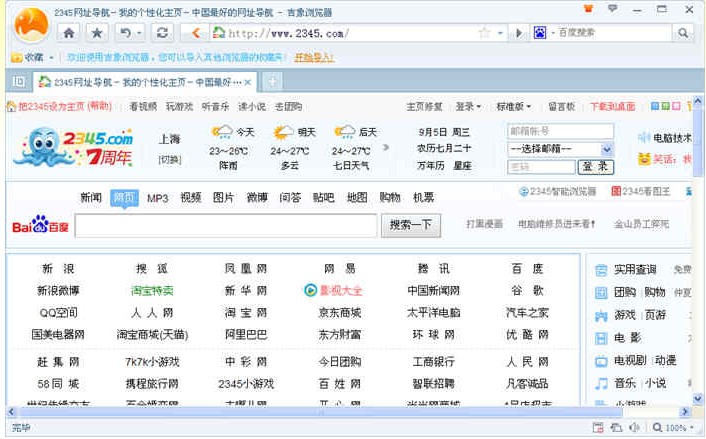Expand the weather forecast next arrow
The image size is (706, 439).
click(385, 147)
